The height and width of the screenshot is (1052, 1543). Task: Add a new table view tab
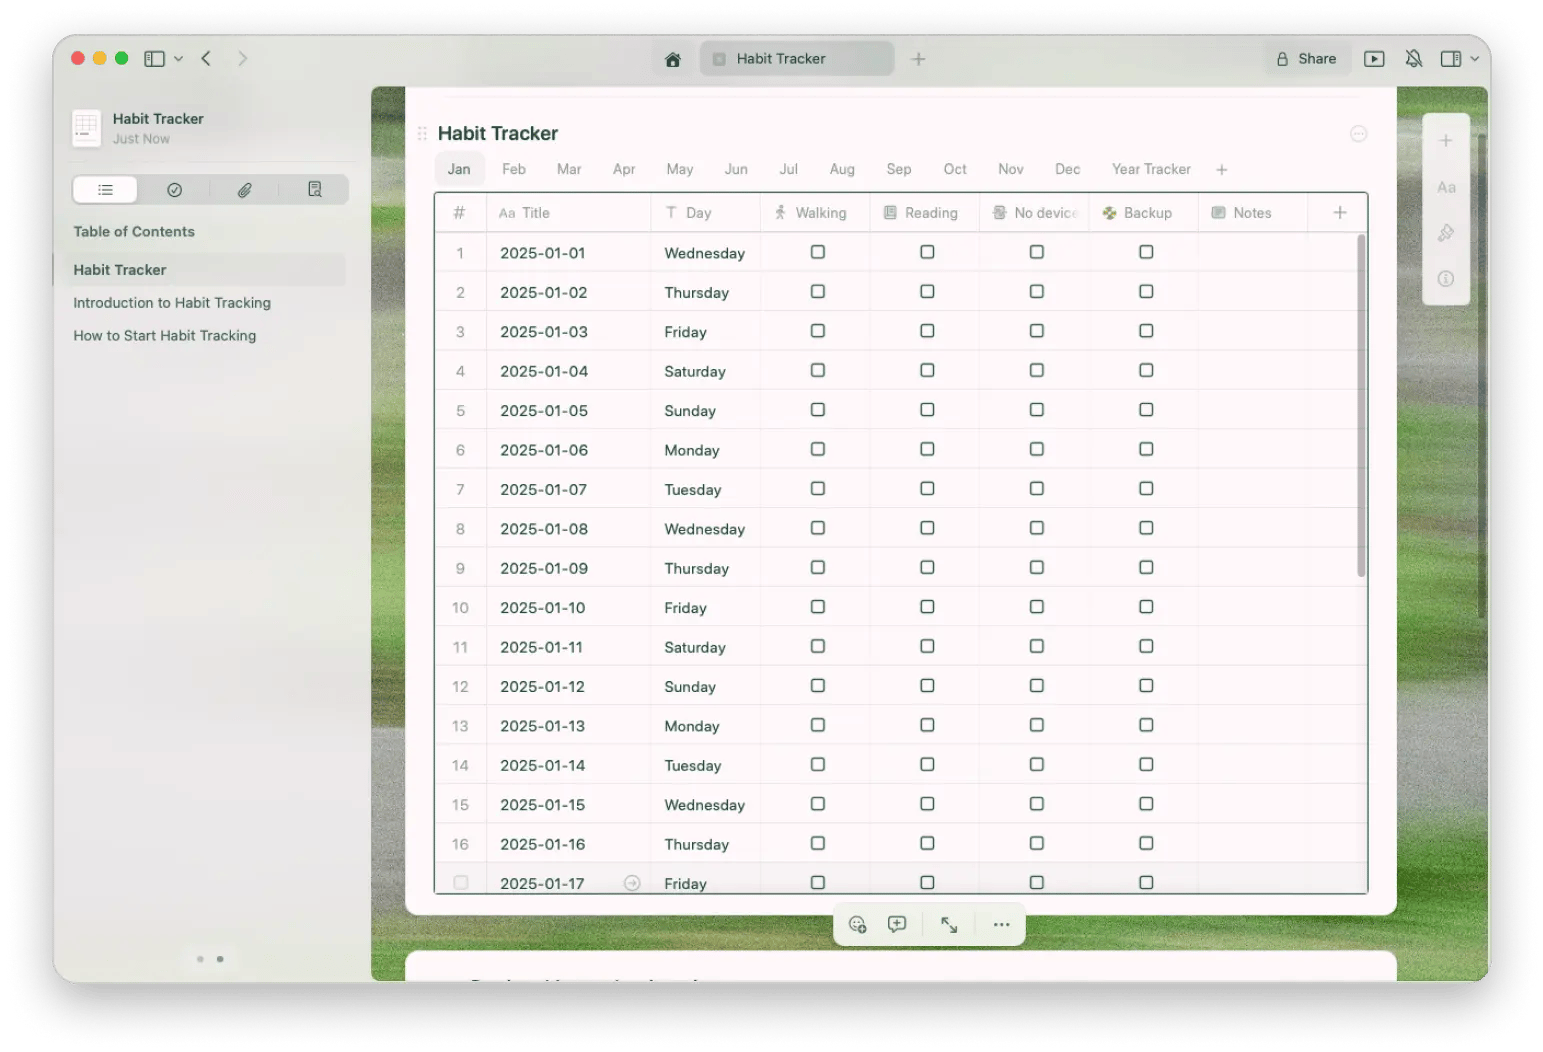(x=1221, y=170)
